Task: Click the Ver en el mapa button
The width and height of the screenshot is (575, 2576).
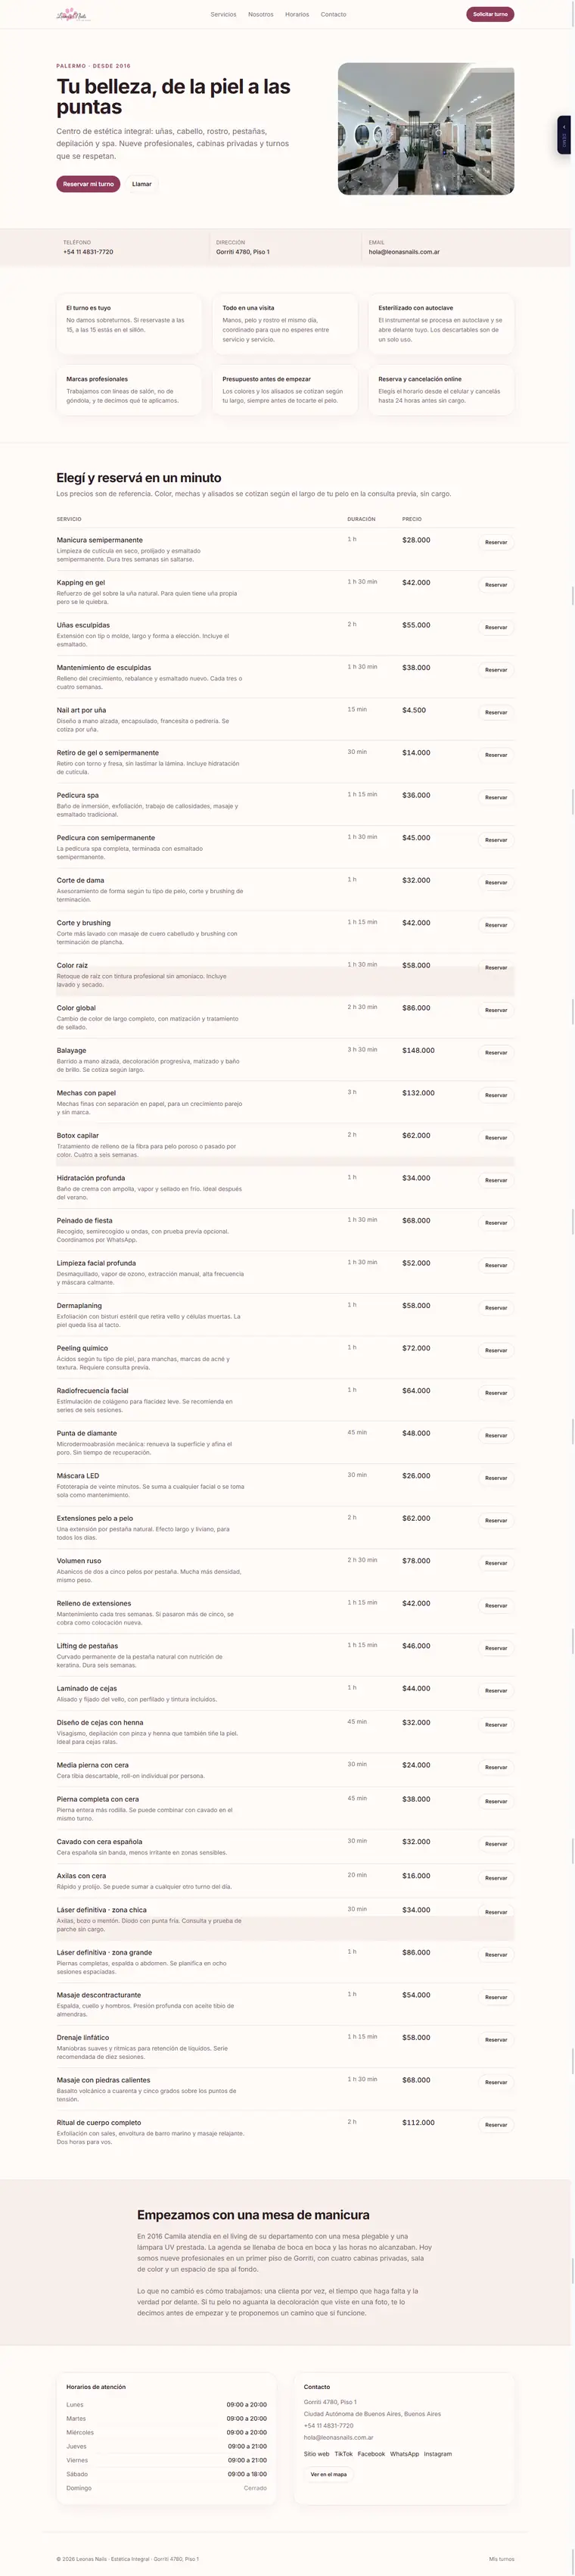Action: coord(328,2474)
